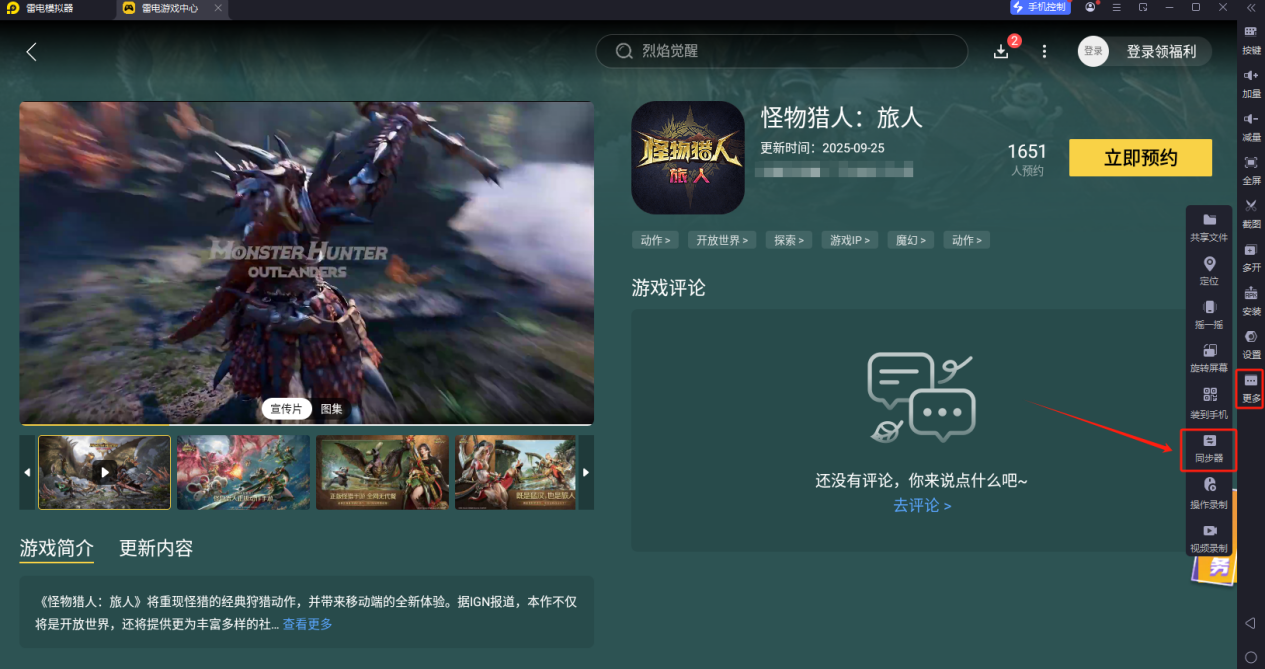Switch to 雷电模拟器 tab

pos(40,8)
